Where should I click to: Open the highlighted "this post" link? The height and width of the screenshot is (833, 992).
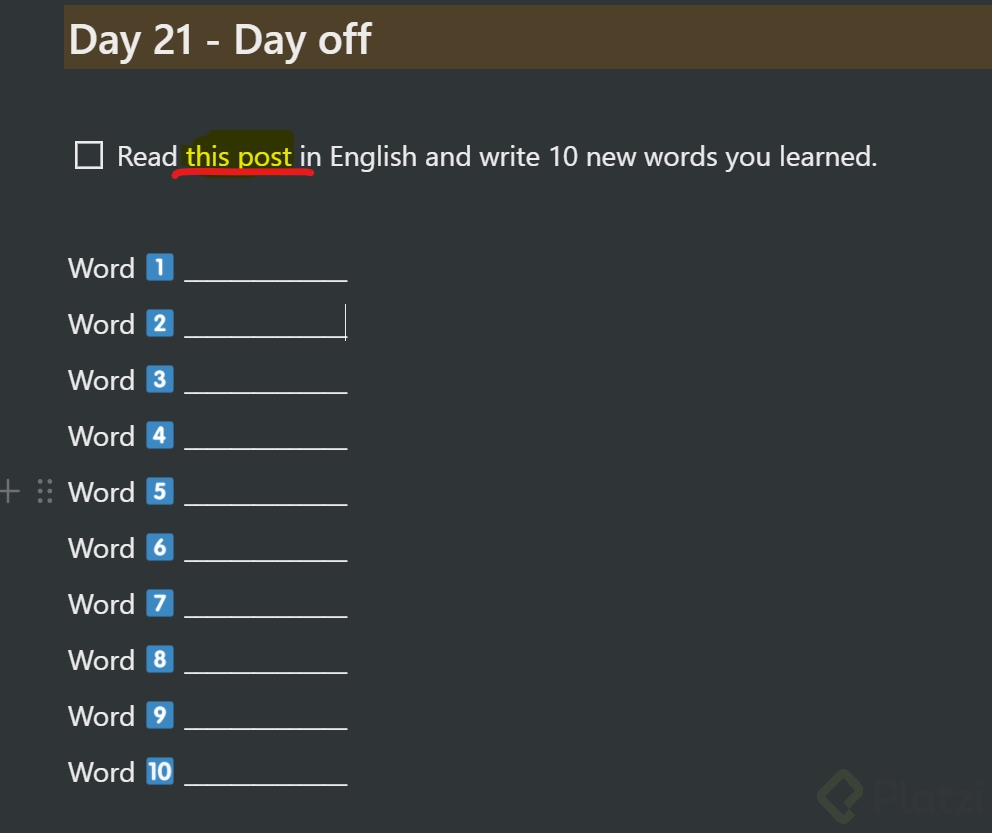pyautogui.click(x=239, y=156)
